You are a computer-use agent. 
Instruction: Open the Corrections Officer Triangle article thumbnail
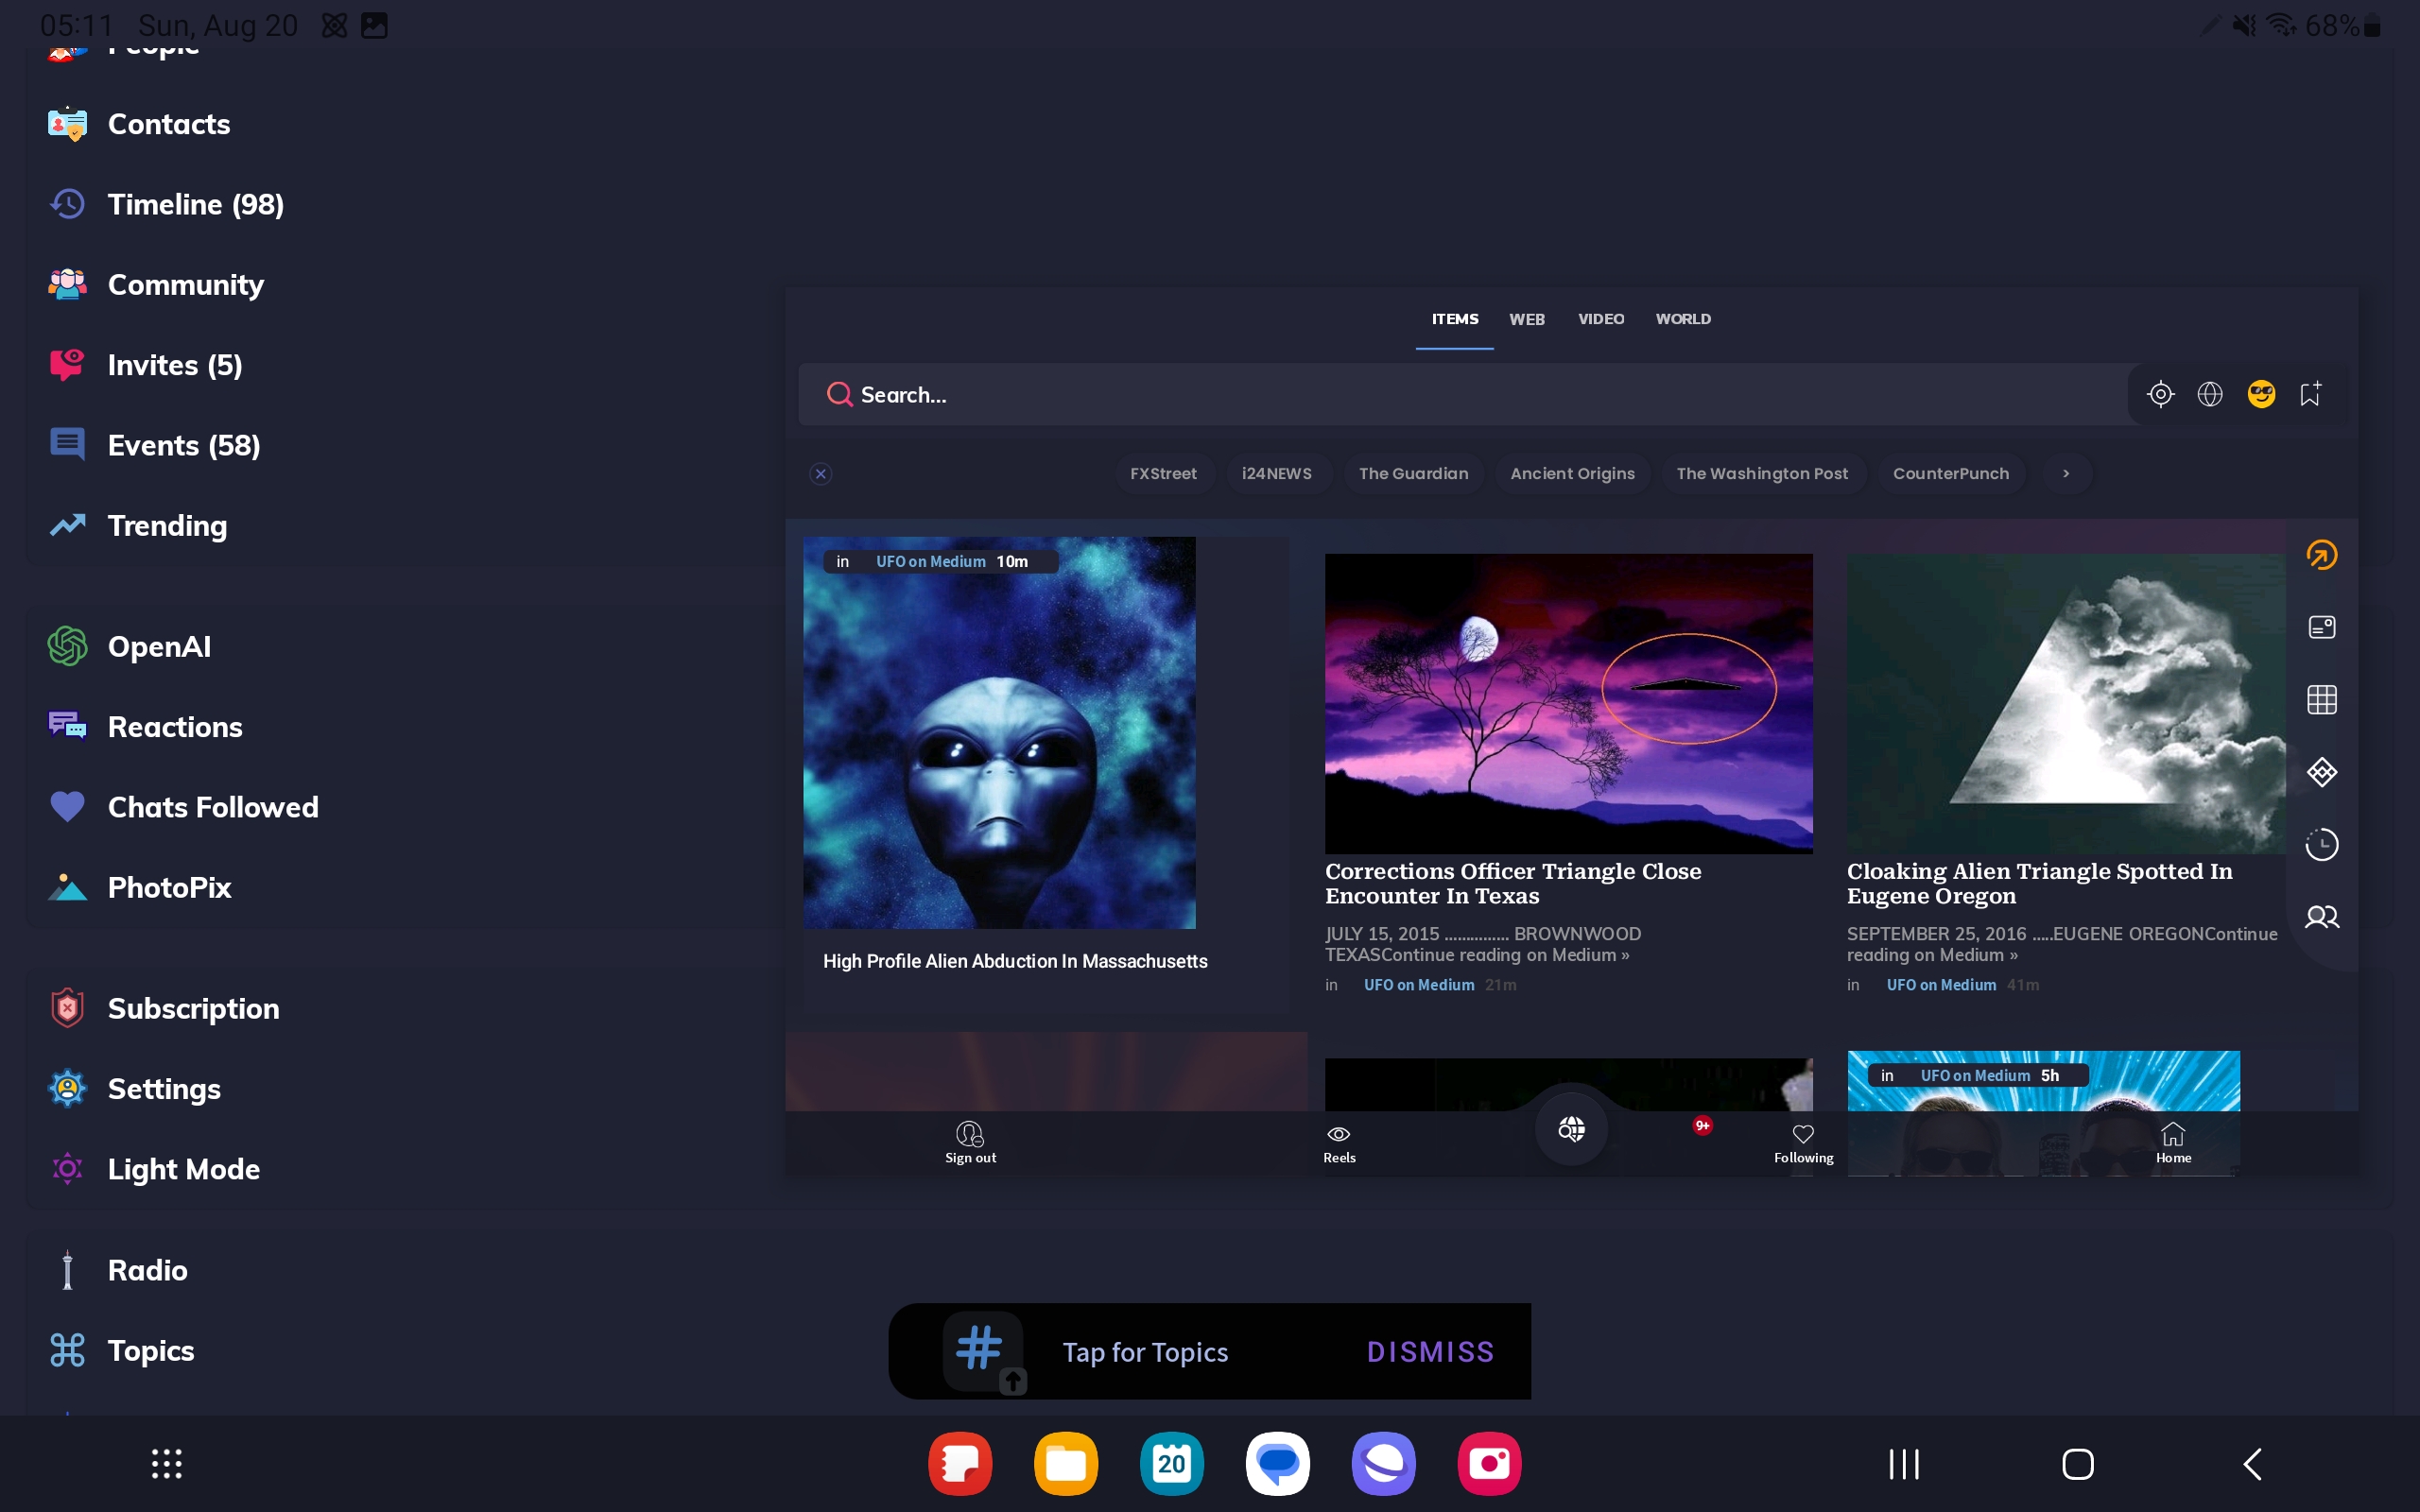point(1568,703)
